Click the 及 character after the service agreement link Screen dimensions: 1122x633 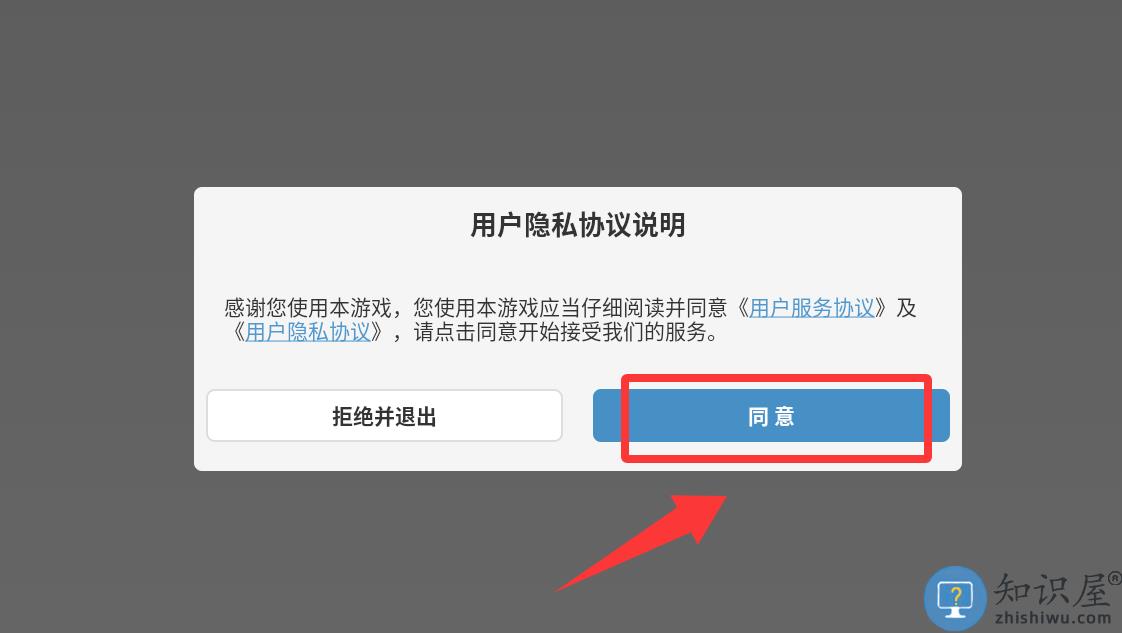906,308
